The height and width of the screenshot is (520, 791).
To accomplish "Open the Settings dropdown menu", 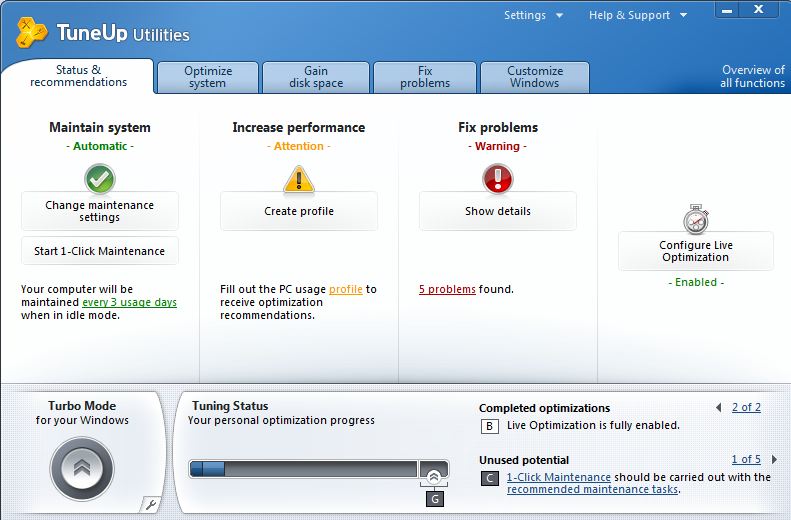I will pyautogui.click(x=533, y=15).
